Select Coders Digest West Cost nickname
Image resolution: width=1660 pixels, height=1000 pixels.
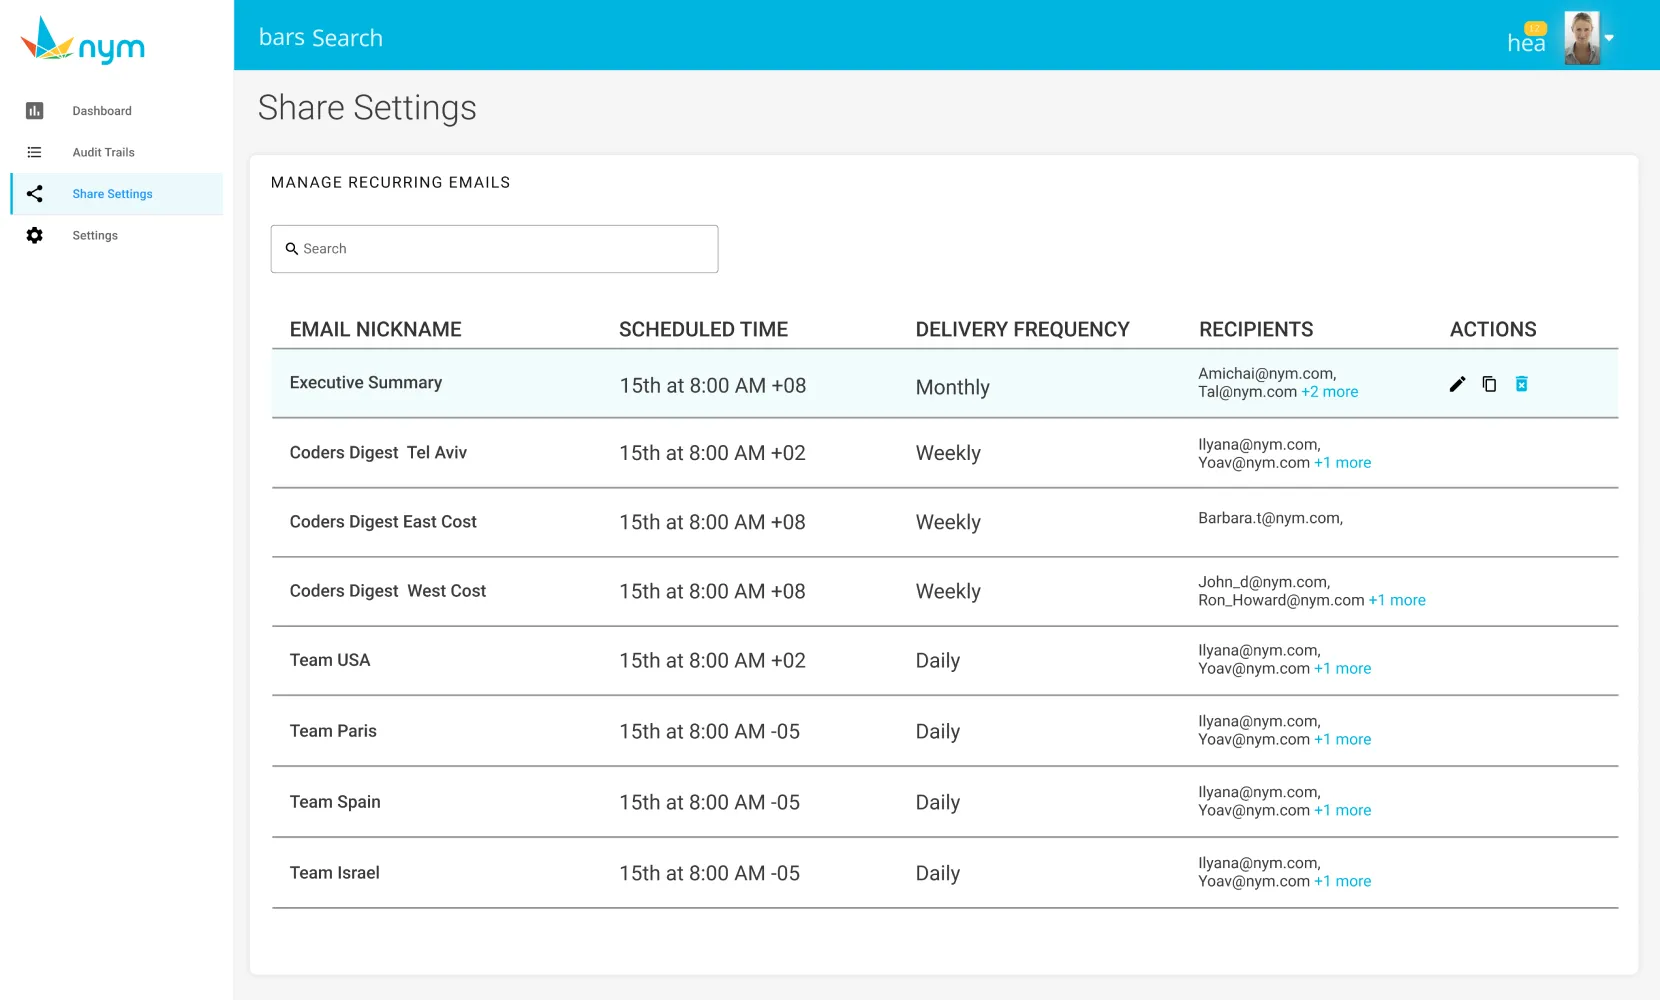tap(388, 591)
